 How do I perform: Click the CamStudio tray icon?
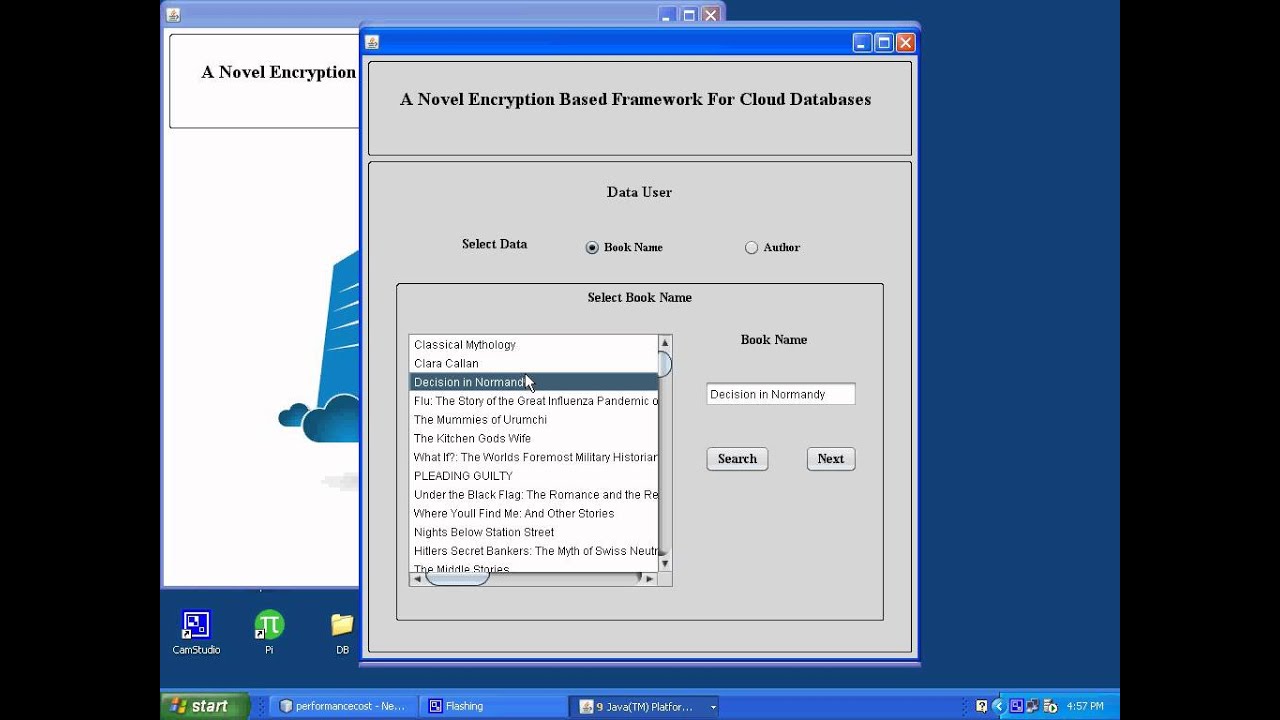(1016, 706)
